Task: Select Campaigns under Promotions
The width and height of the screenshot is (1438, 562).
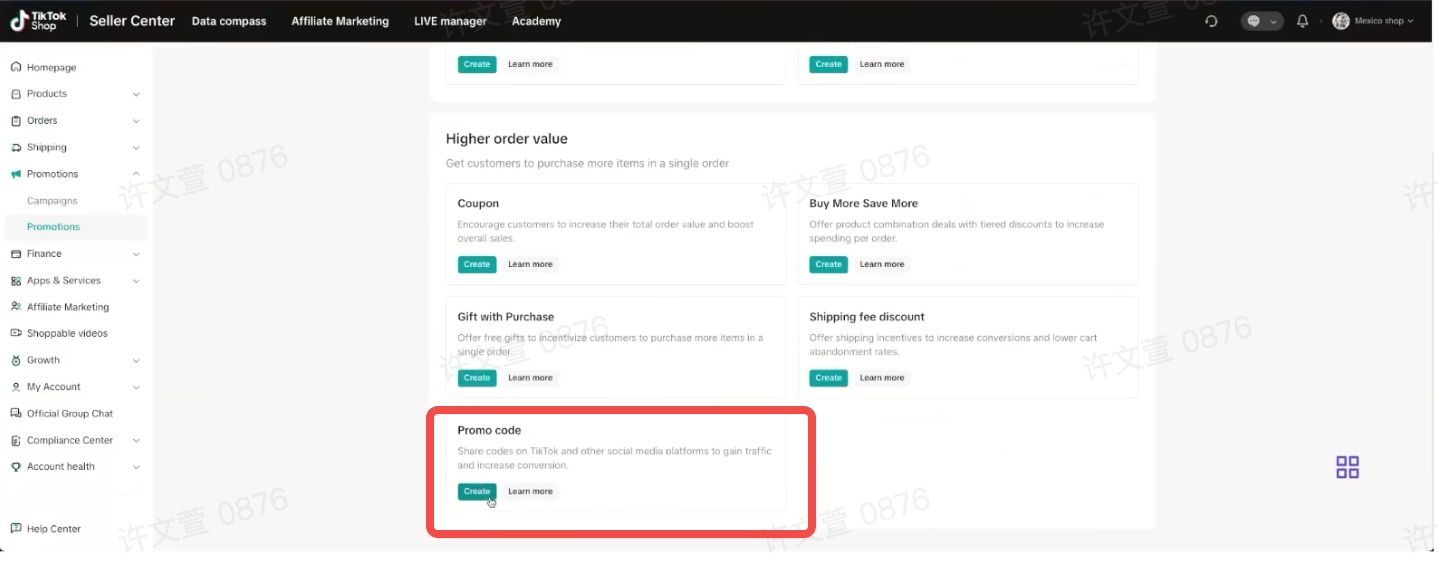Action: pos(52,201)
